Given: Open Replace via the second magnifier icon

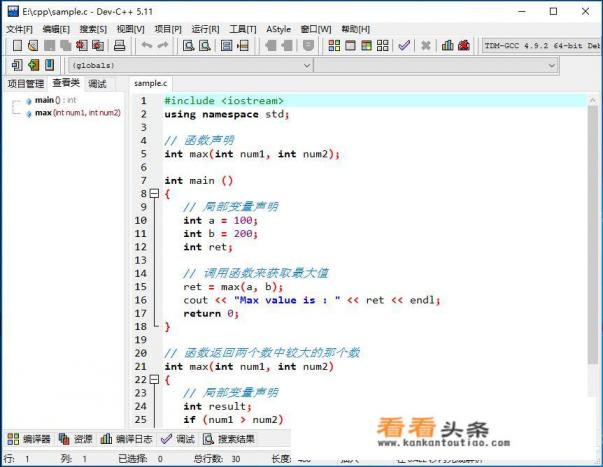Looking at the screenshot, I should (205, 45).
